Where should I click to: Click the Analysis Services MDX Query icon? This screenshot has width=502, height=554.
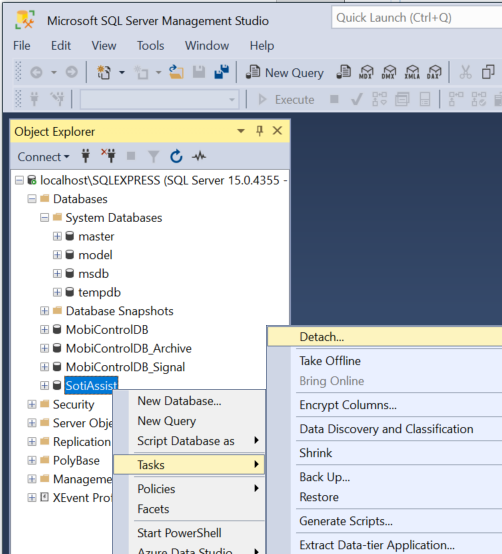point(366,72)
